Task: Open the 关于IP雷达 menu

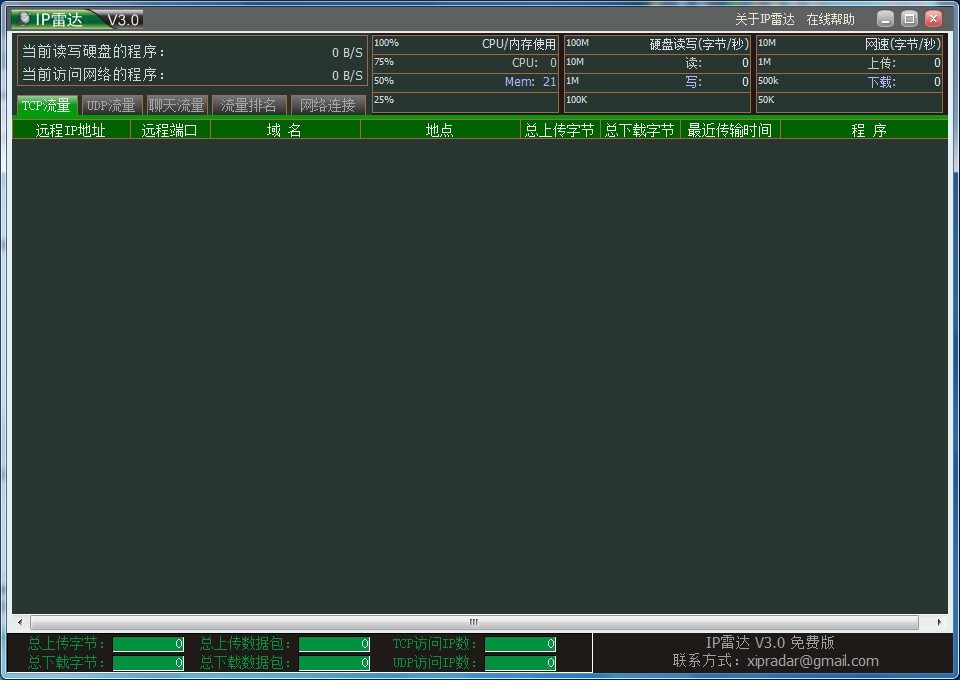Action: pyautogui.click(x=764, y=20)
